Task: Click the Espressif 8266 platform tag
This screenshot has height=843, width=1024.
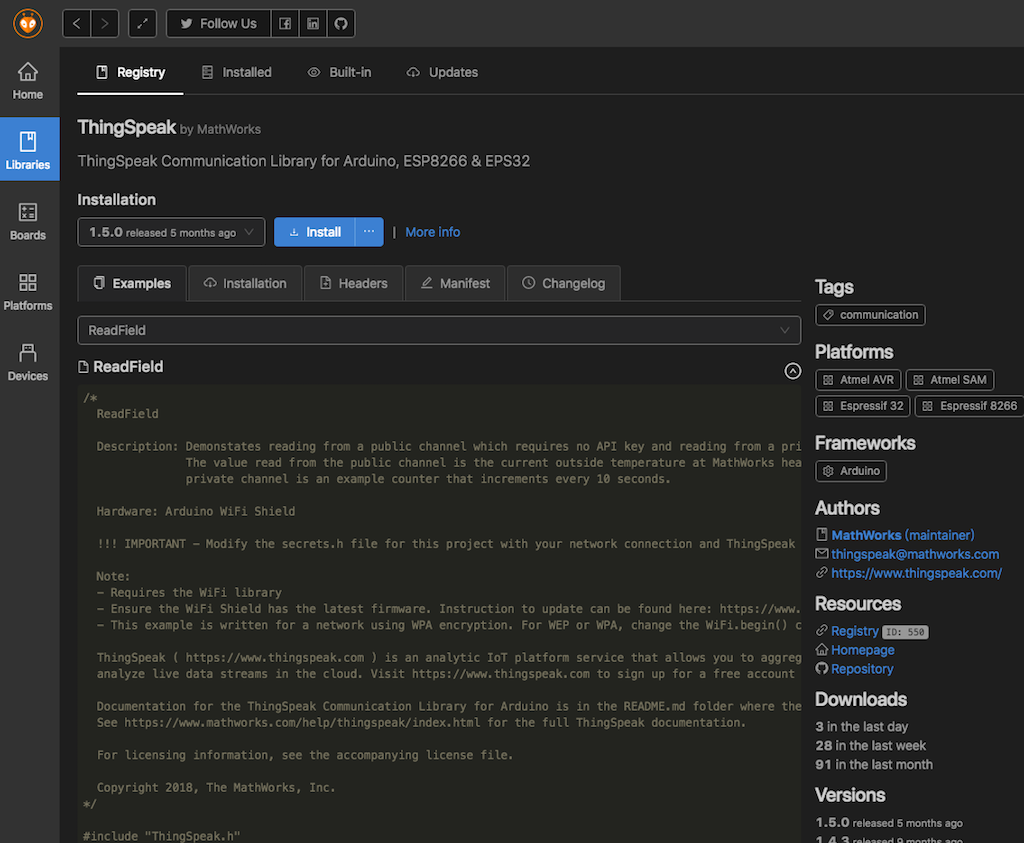Action: click(969, 406)
